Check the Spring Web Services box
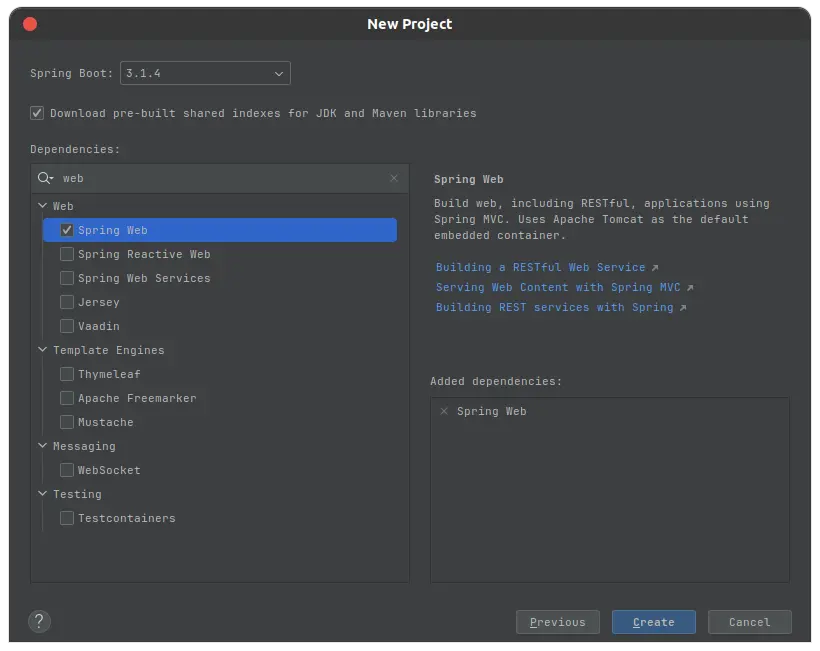This screenshot has height=651, width=820. (x=67, y=278)
